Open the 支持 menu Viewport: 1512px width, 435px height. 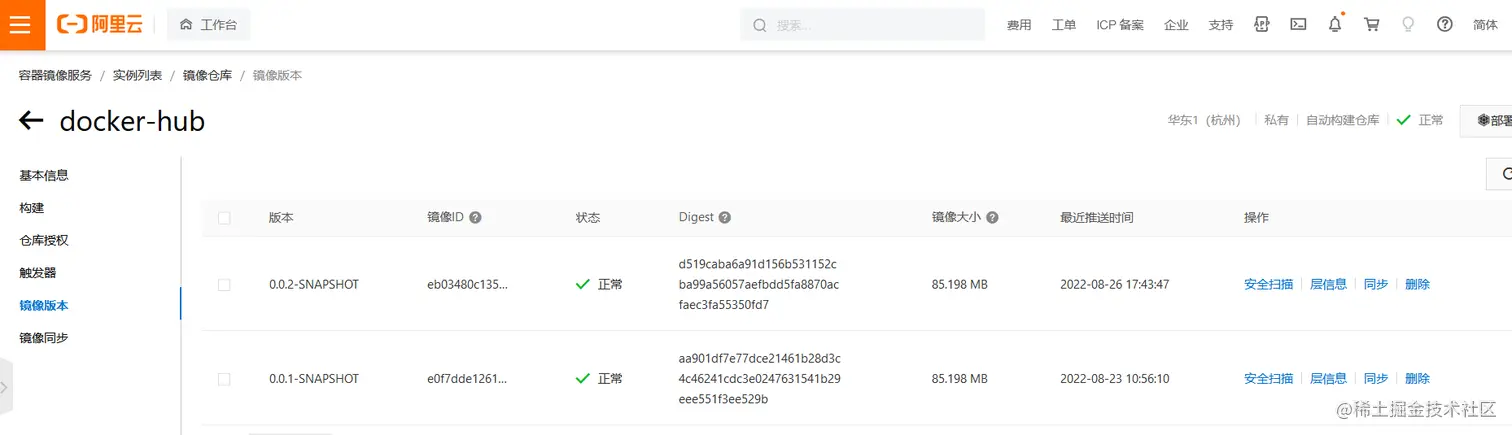pos(1221,25)
